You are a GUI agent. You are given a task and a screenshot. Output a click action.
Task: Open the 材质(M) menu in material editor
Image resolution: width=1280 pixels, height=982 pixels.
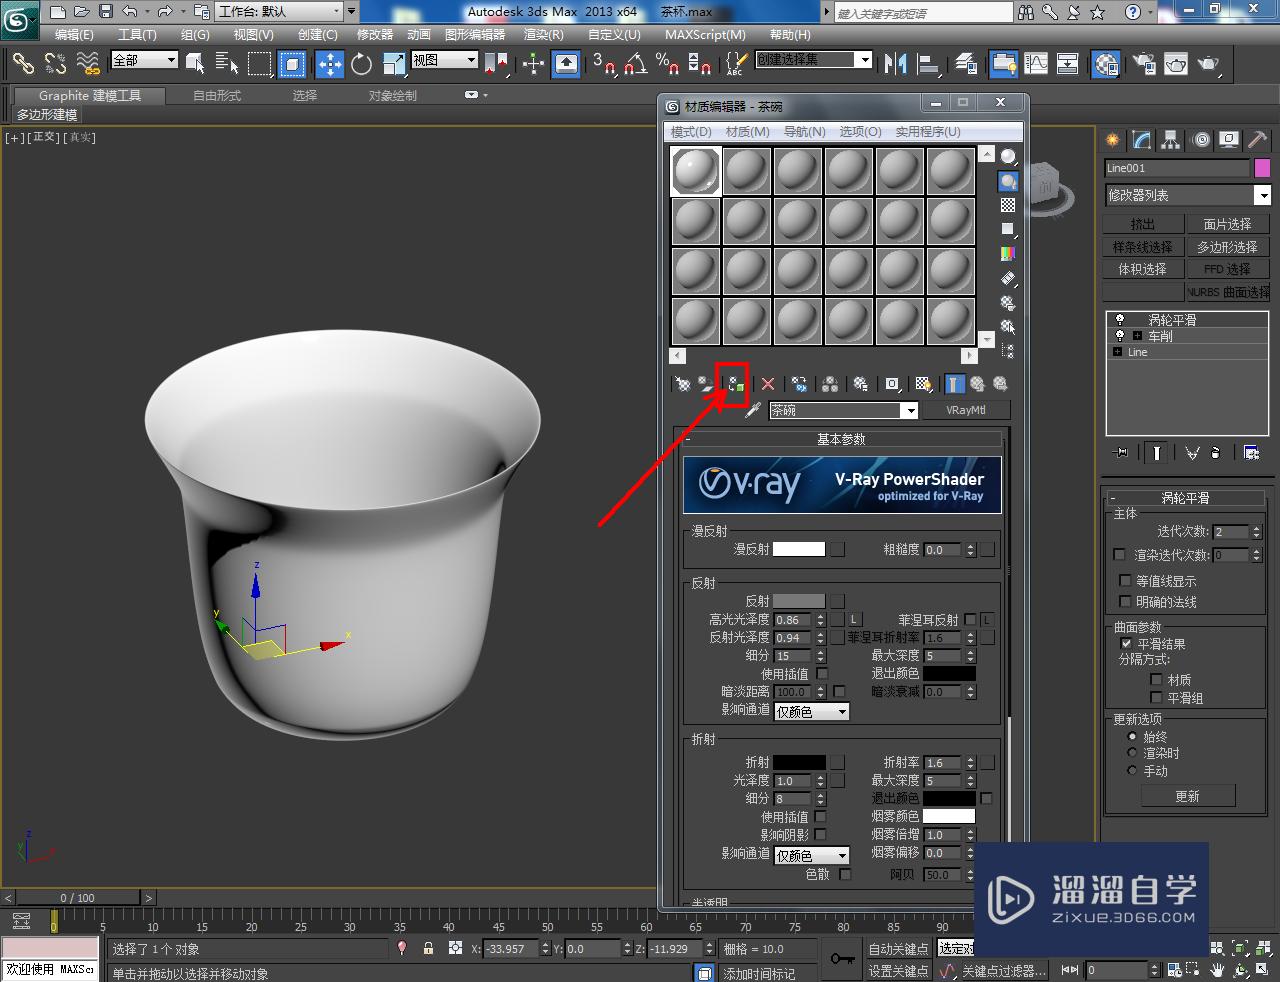748,132
